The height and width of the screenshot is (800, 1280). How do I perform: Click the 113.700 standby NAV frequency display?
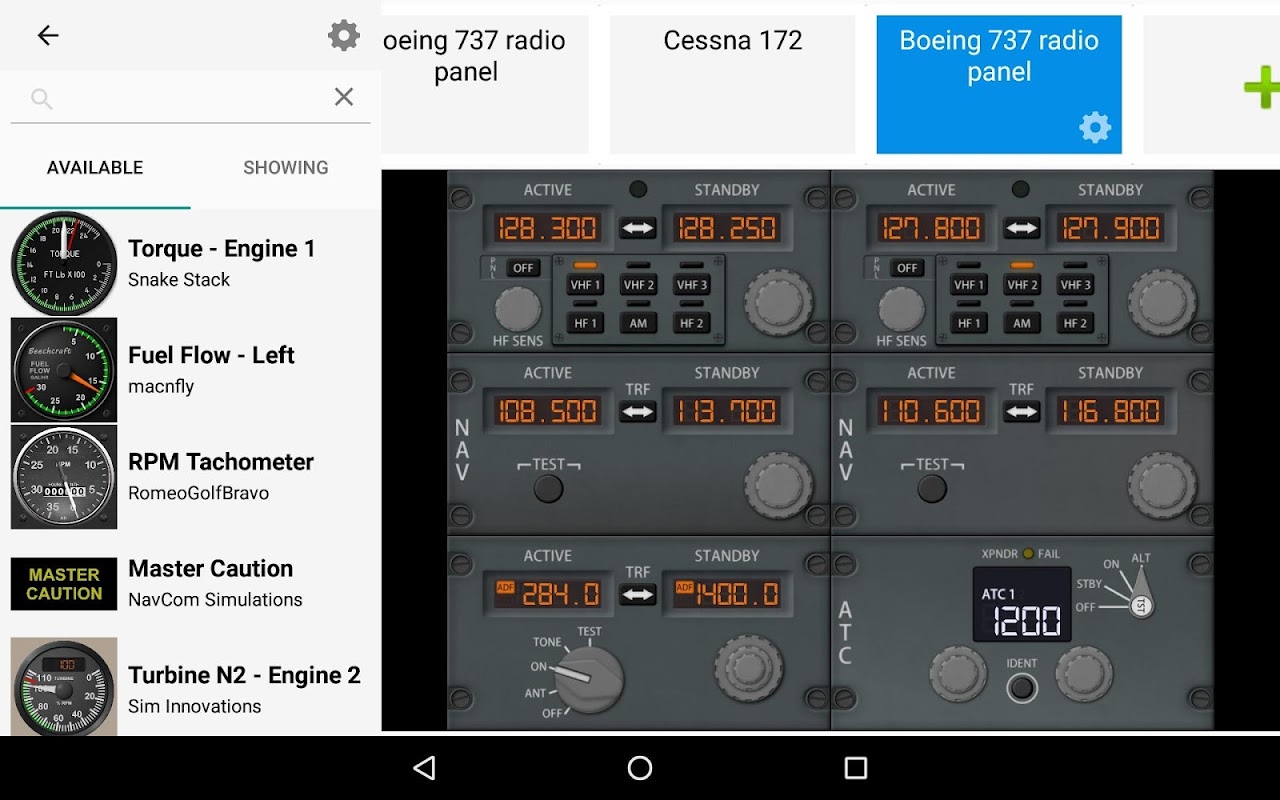click(x=727, y=411)
